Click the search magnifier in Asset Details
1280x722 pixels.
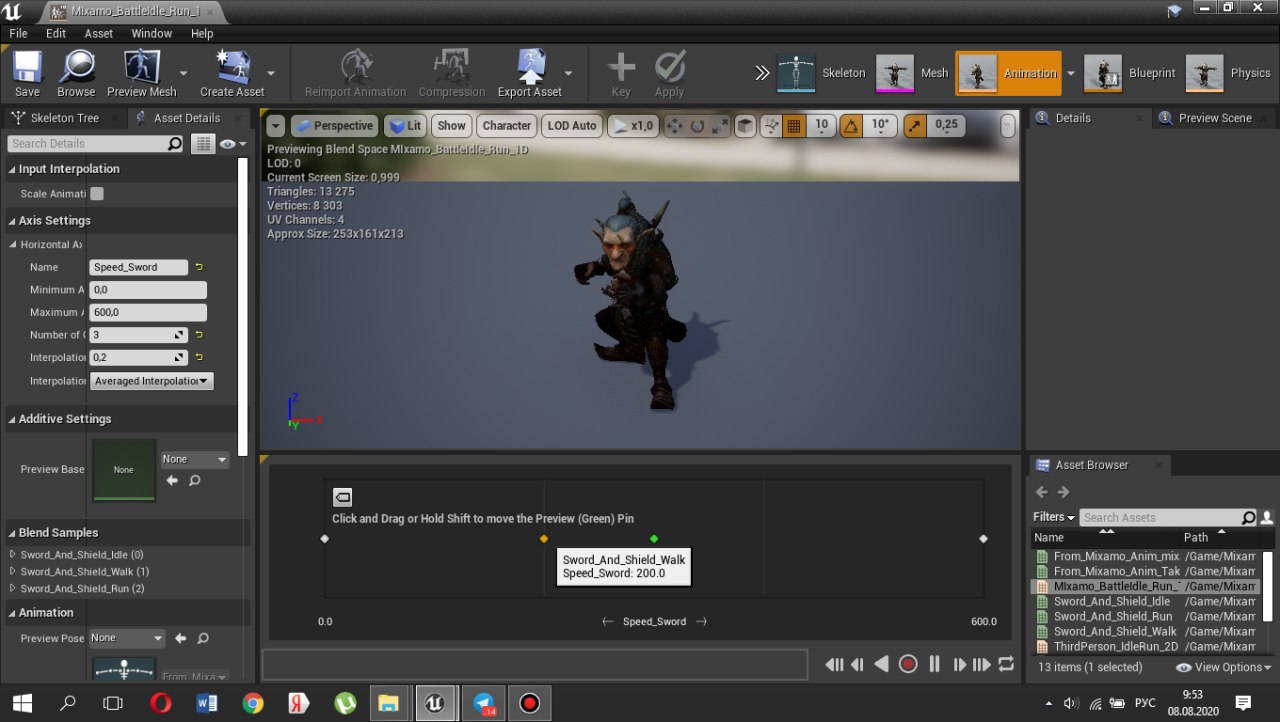pos(175,144)
